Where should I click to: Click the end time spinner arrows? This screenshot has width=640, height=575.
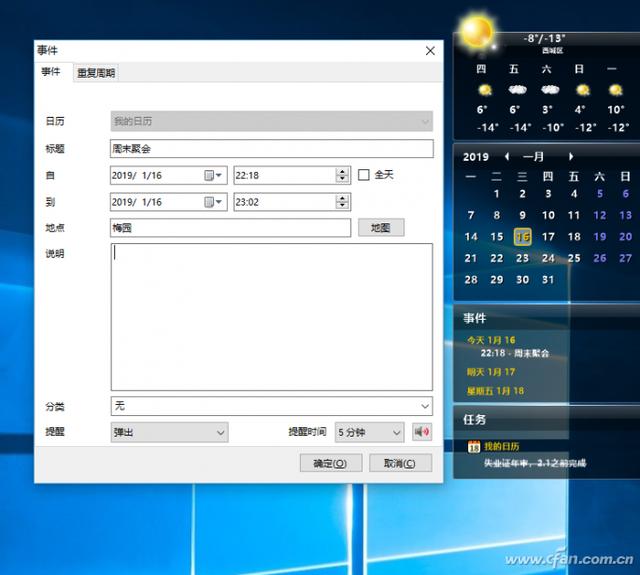[342, 202]
